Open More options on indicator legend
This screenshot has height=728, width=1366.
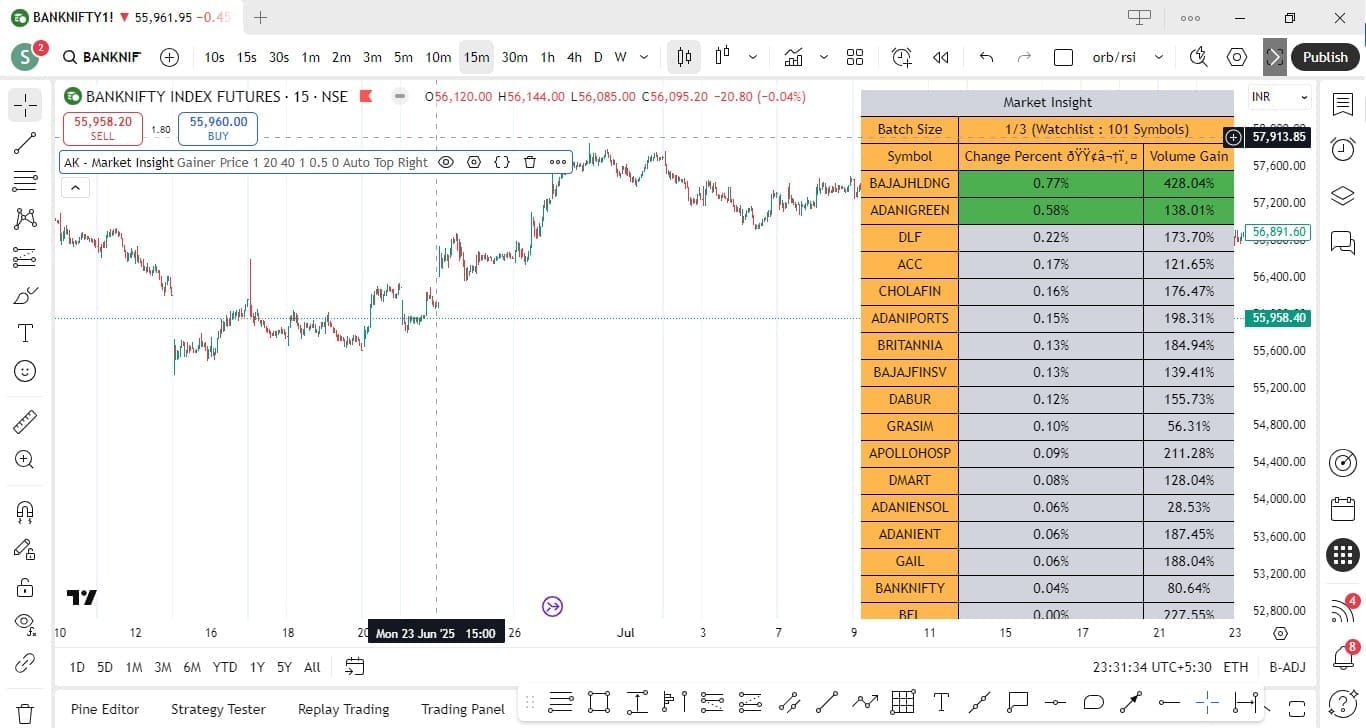[x=558, y=162]
